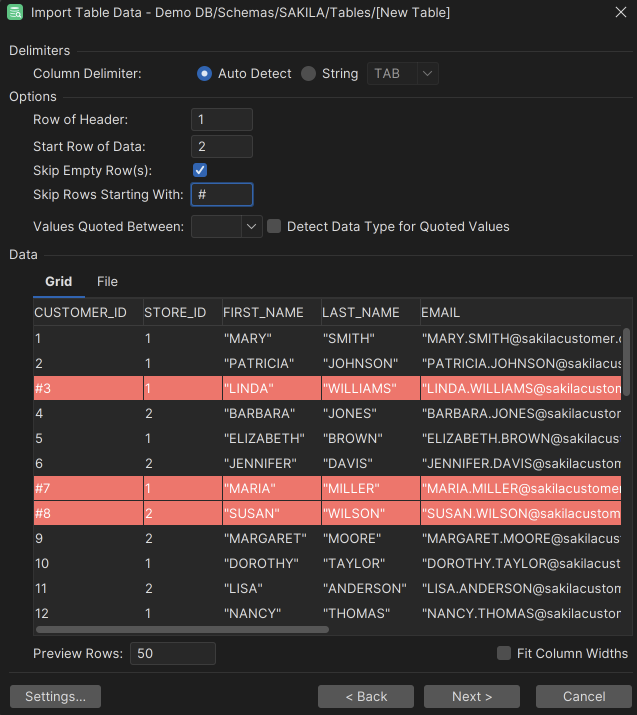Click the import dialog title bar icon
This screenshot has height=715, width=637.
[x=15, y=13]
